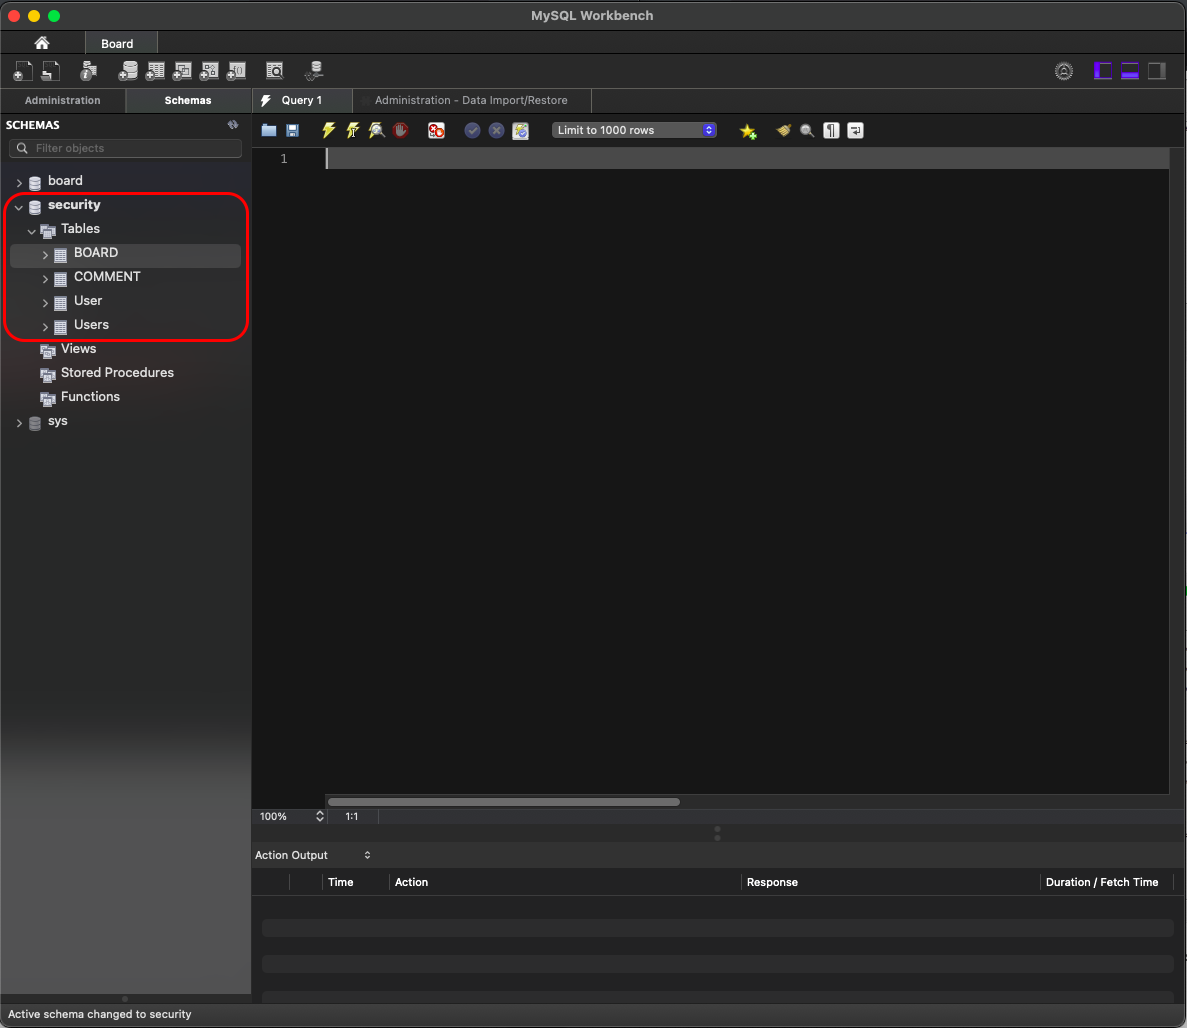The height and width of the screenshot is (1028, 1187).
Task: Create a new function icon
Action: point(236,71)
